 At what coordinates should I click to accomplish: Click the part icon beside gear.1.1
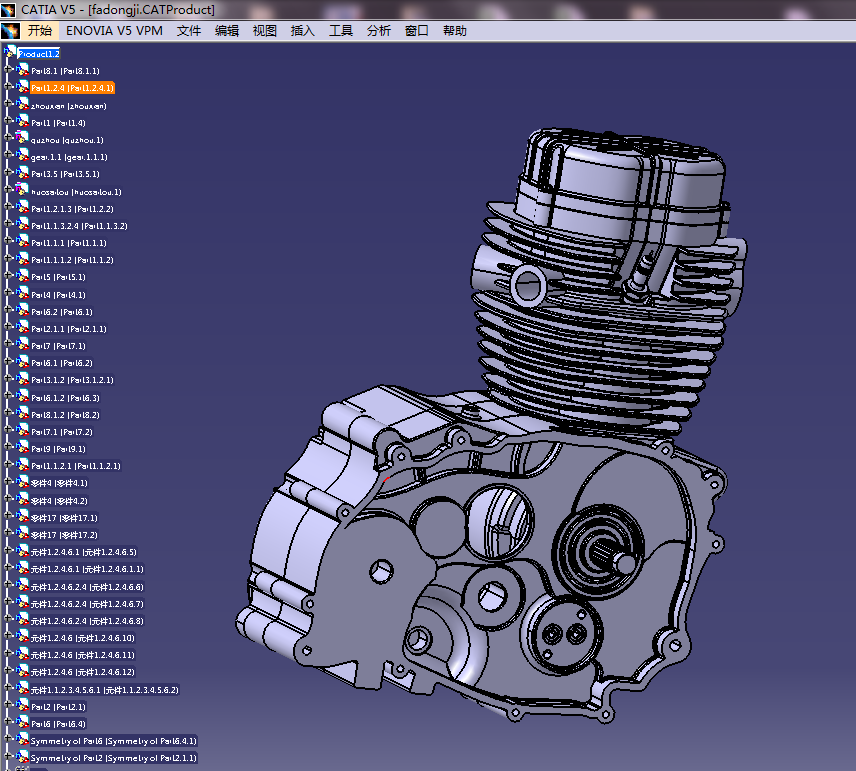point(22,155)
